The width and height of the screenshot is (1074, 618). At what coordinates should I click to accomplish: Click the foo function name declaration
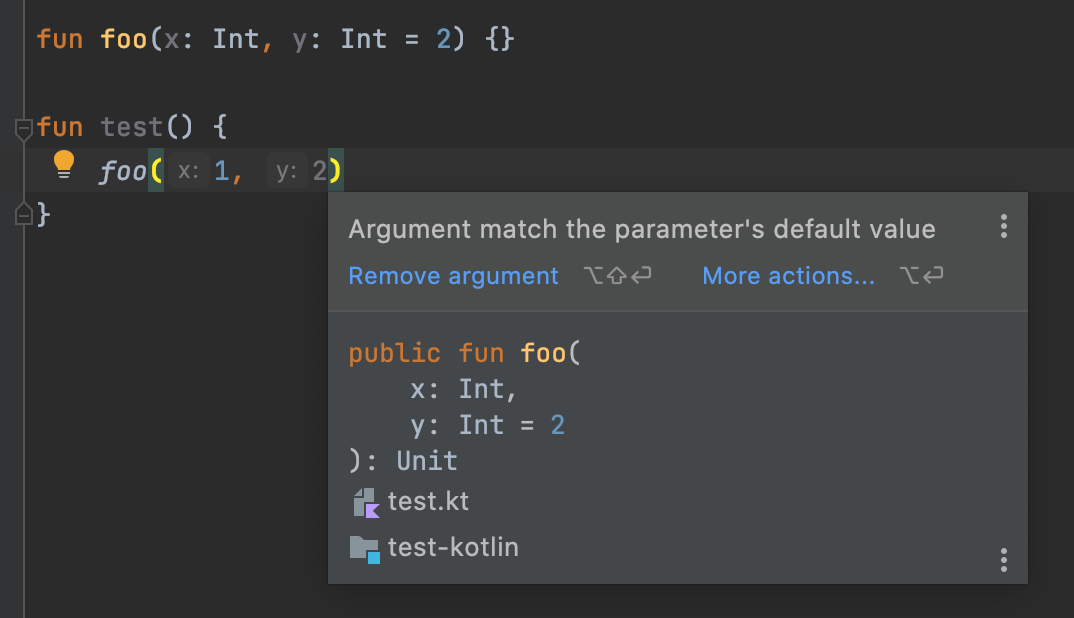click(x=124, y=39)
